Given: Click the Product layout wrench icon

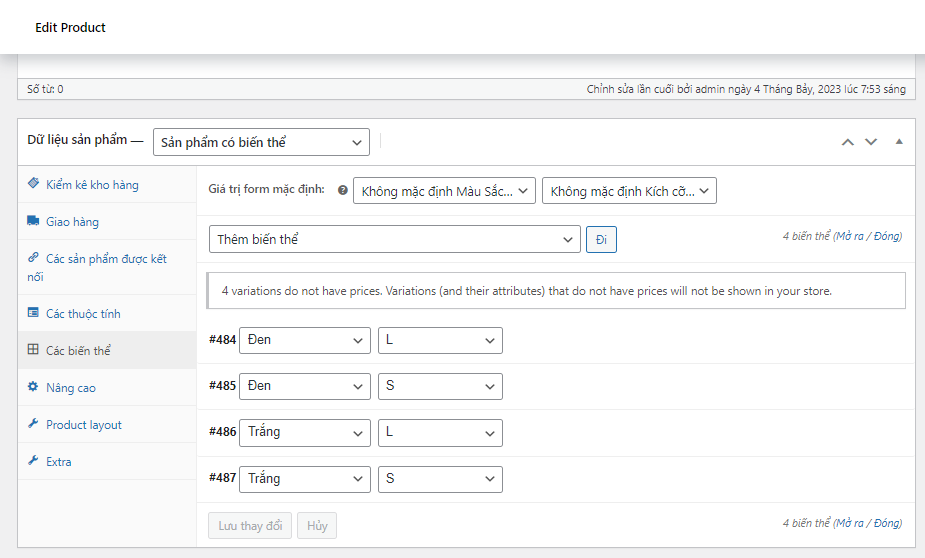Looking at the screenshot, I should tap(33, 424).
